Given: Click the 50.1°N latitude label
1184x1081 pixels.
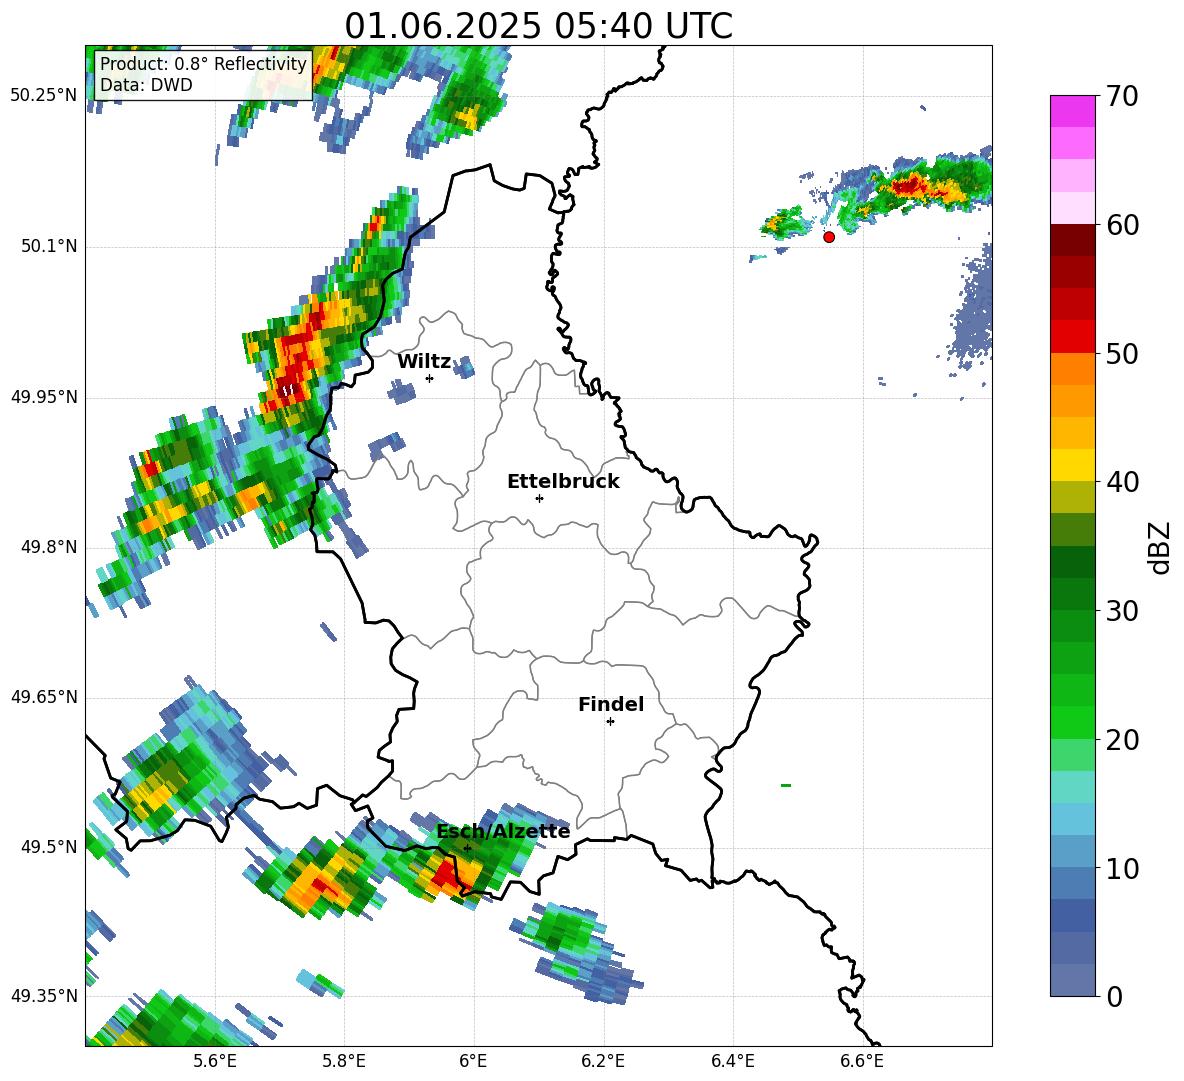Looking at the screenshot, I should [48, 246].
